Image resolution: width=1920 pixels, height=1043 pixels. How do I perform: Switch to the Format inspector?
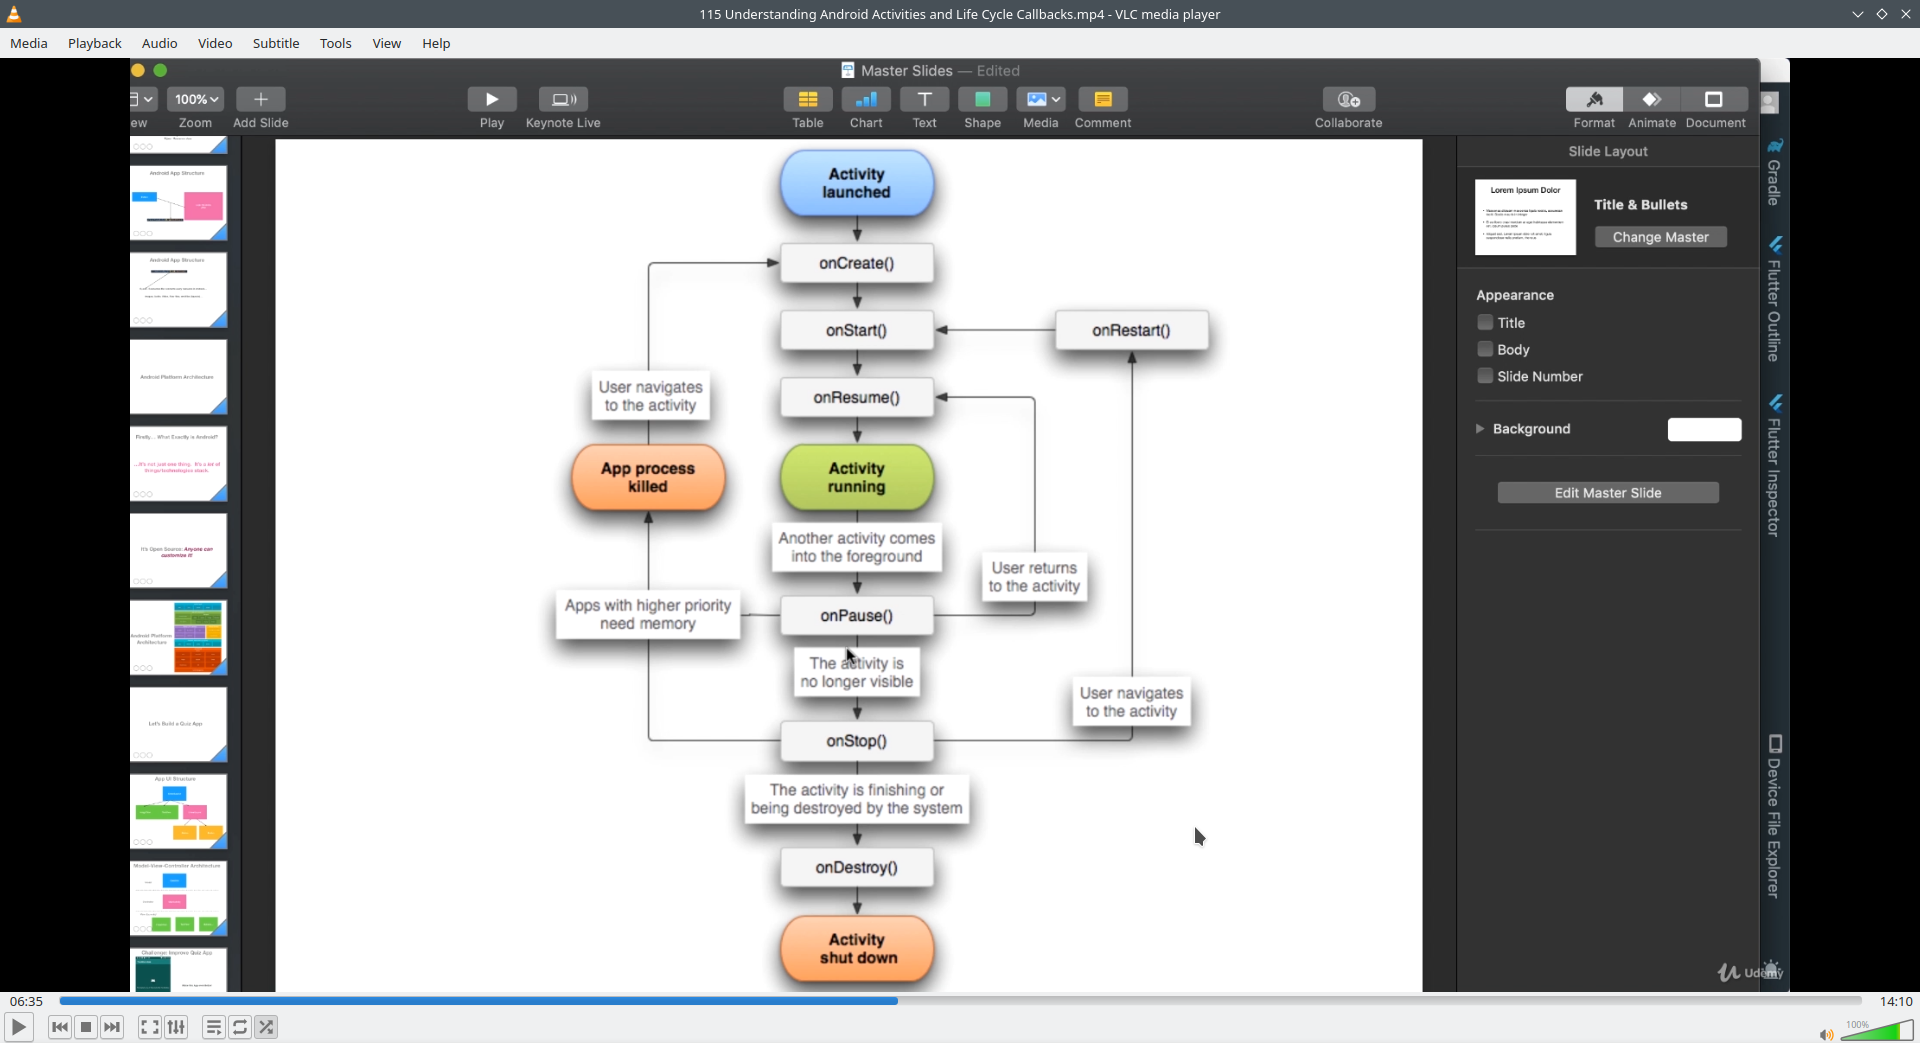click(x=1594, y=99)
